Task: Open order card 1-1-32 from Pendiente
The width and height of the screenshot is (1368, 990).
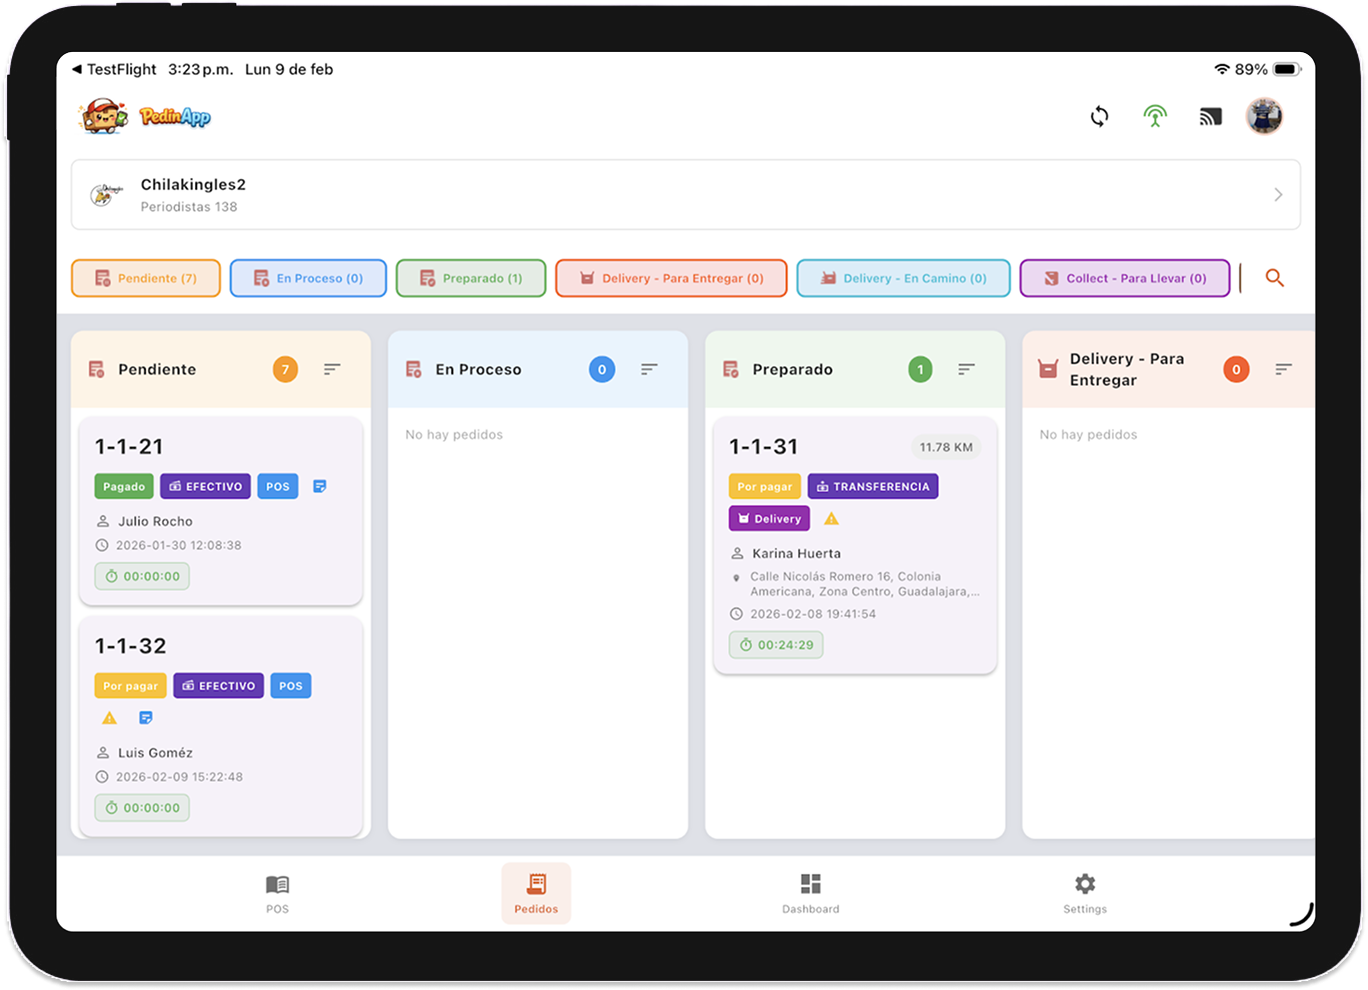Action: coord(220,725)
